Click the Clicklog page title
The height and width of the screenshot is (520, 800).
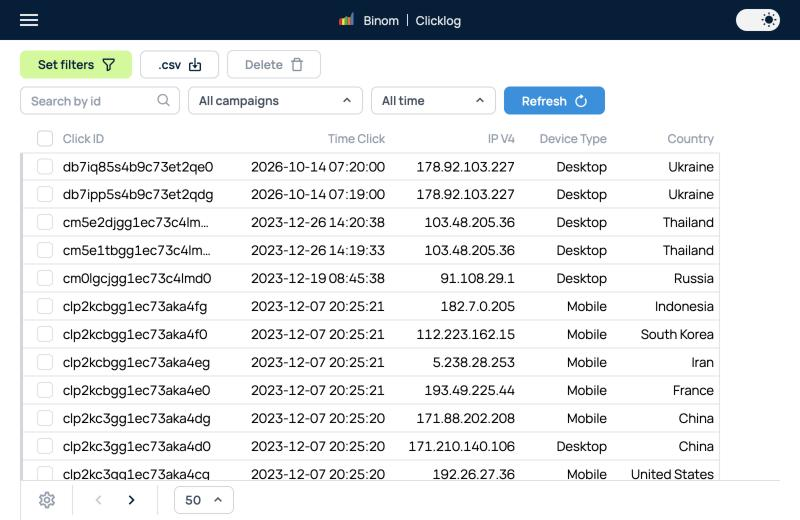pyautogui.click(x=438, y=21)
